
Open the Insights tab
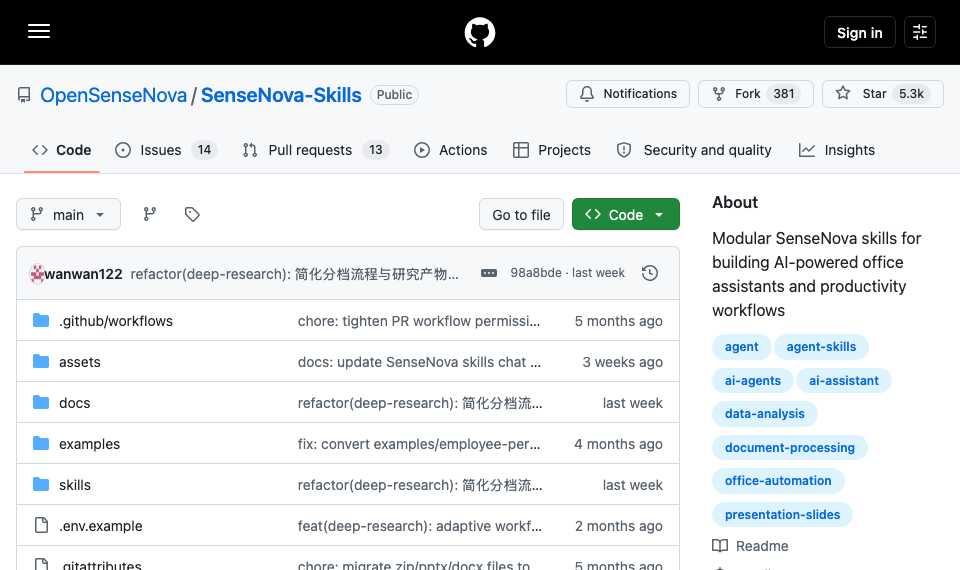point(837,150)
